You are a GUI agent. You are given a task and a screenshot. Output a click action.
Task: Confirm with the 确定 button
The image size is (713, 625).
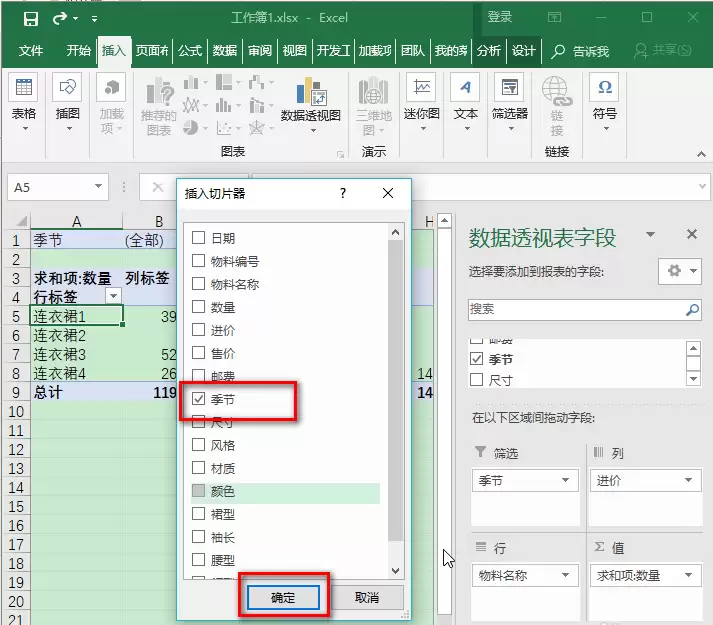(283, 597)
